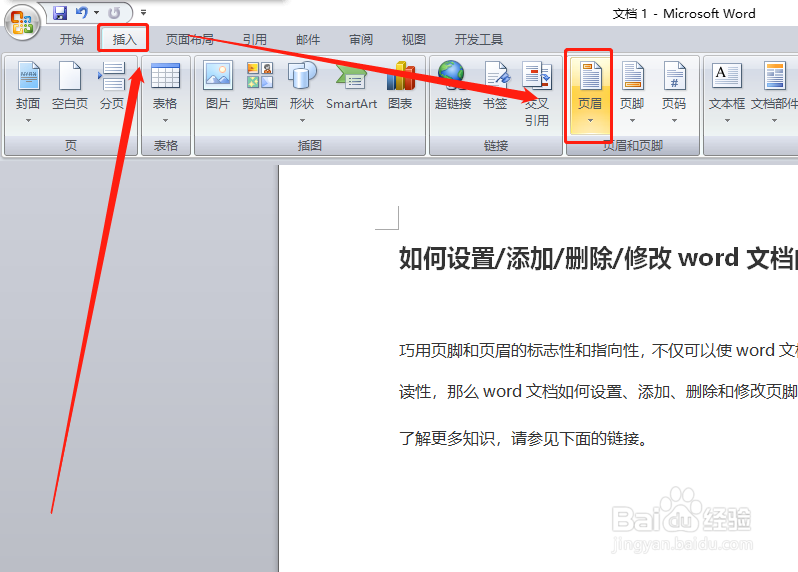
Task: Insert a cover page (封面)
Action: pos(28,85)
